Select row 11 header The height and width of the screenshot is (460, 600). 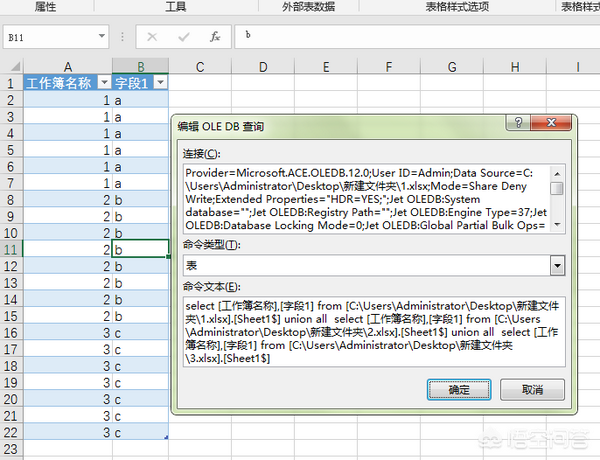click(x=11, y=250)
